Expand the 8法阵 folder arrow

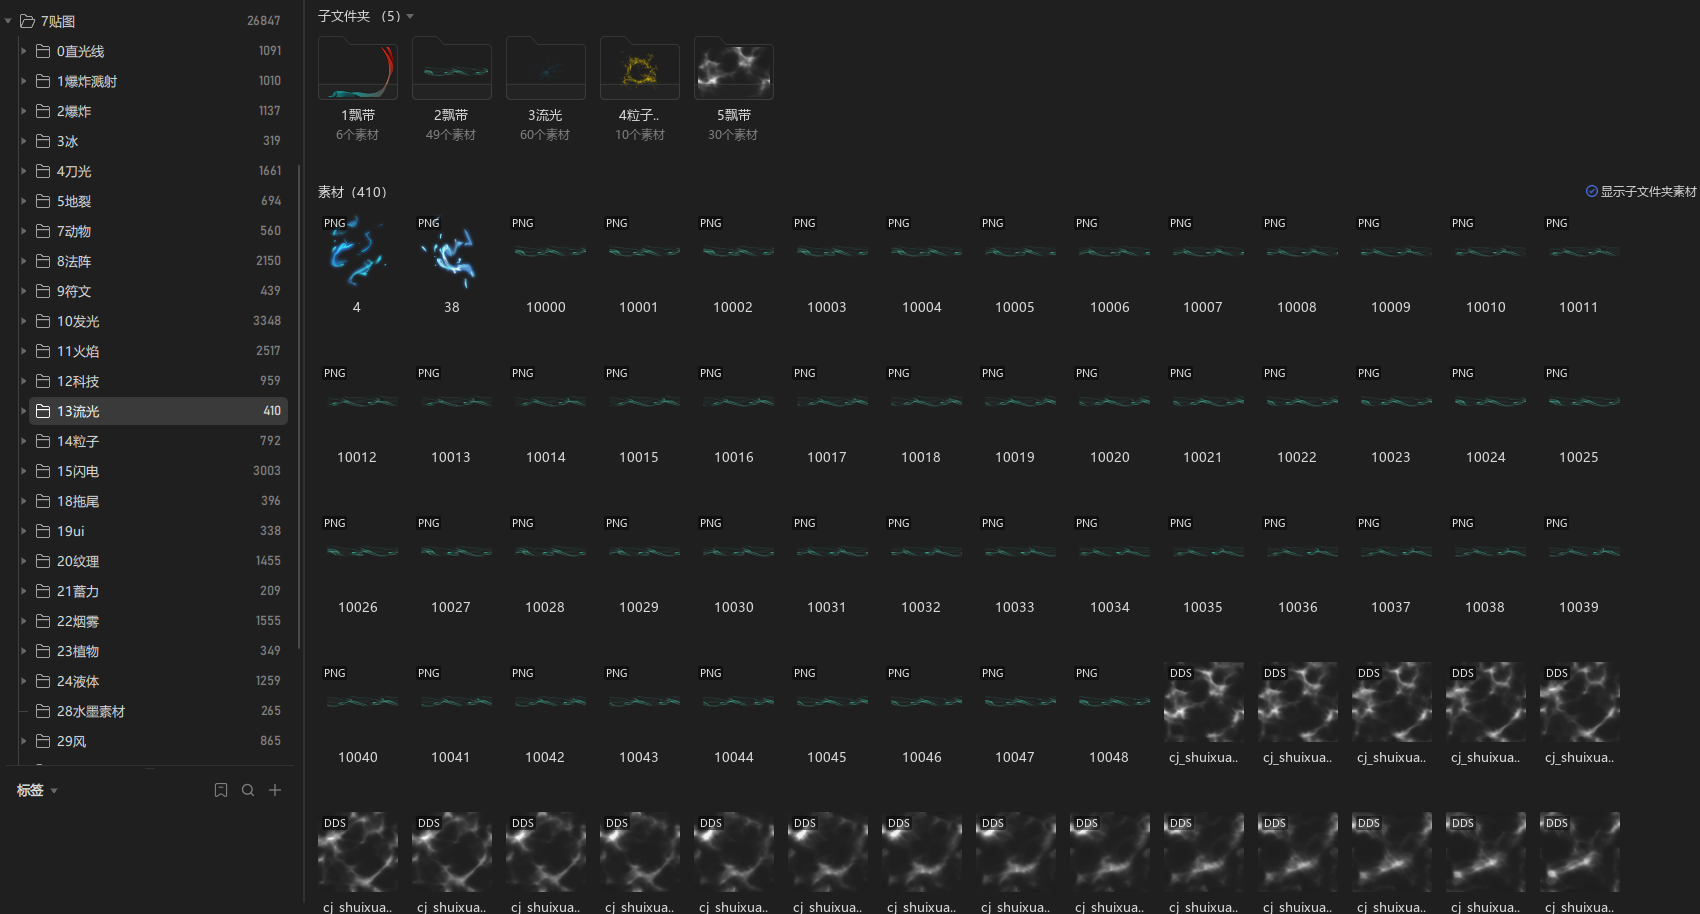(24, 261)
